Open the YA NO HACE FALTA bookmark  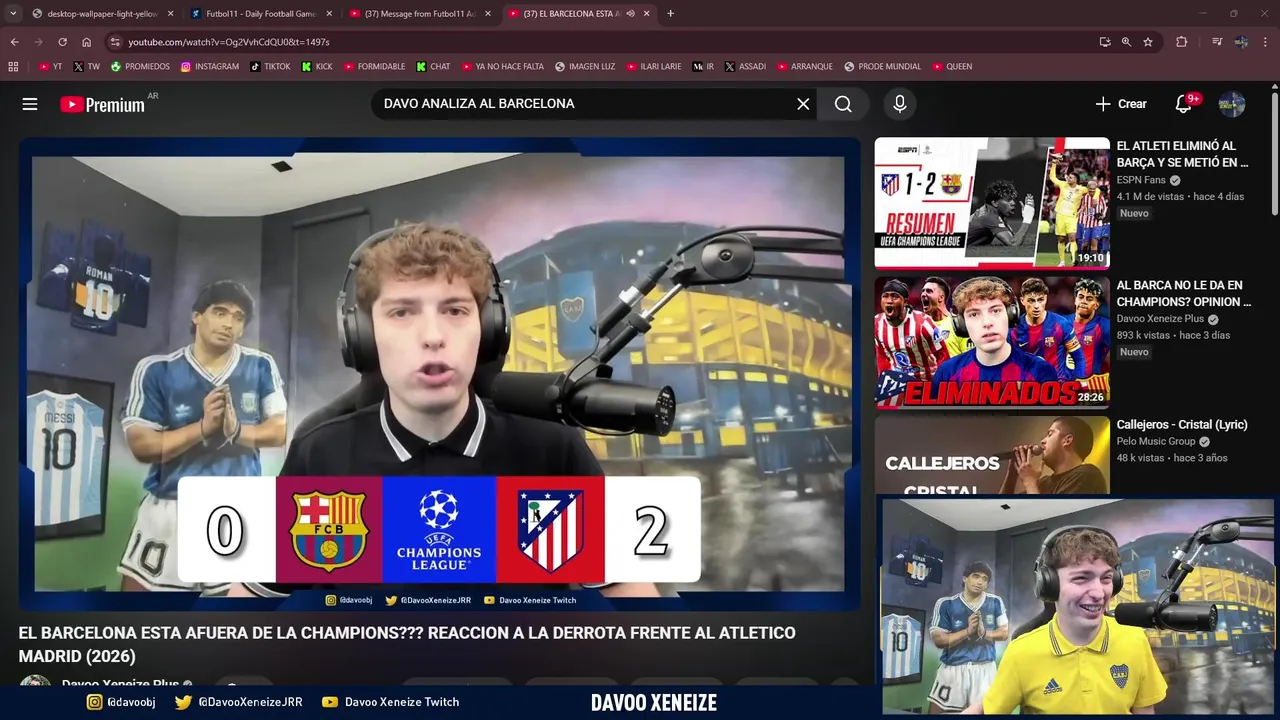coord(503,67)
